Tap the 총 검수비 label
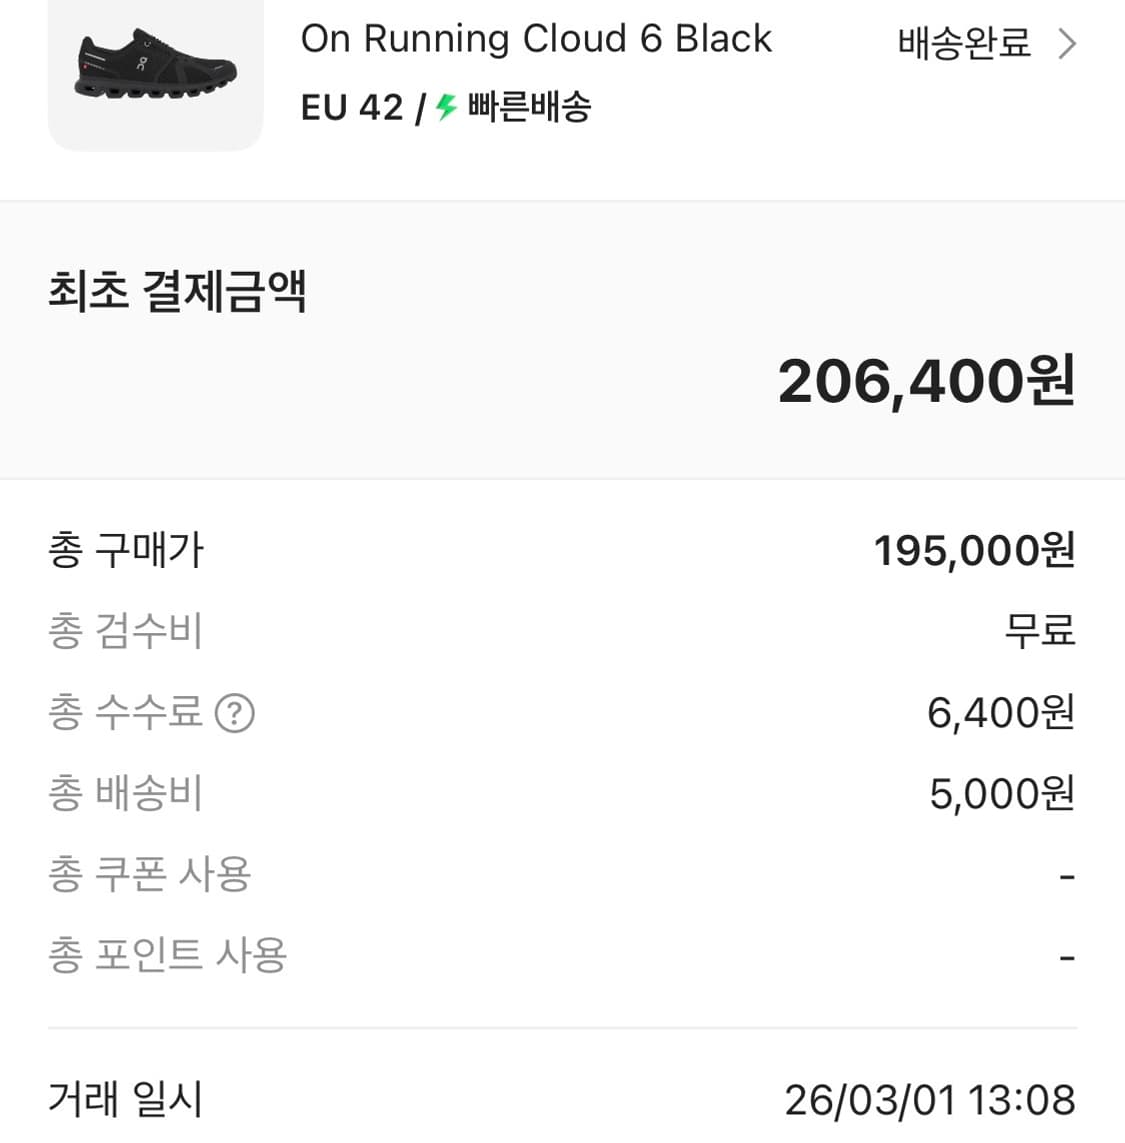Viewport: 1125px width, 1143px height. click(126, 632)
